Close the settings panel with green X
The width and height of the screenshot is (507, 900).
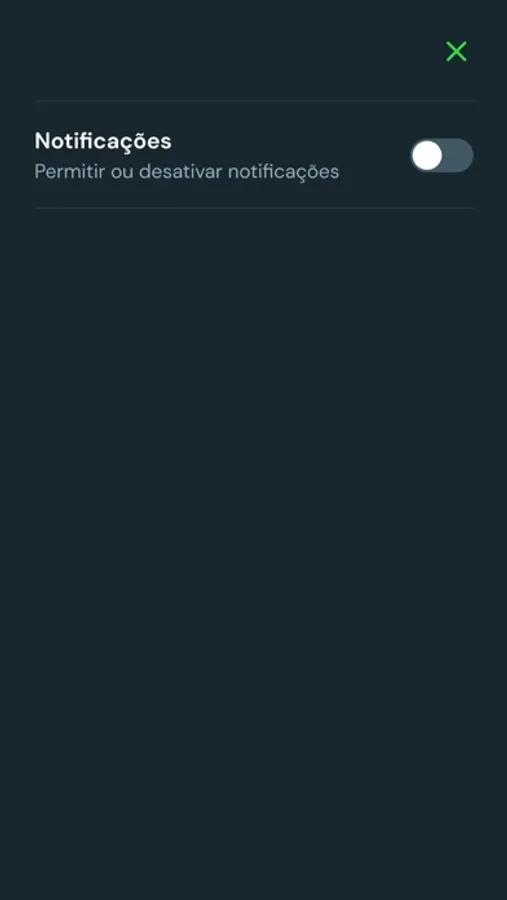pyautogui.click(x=456, y=52)
